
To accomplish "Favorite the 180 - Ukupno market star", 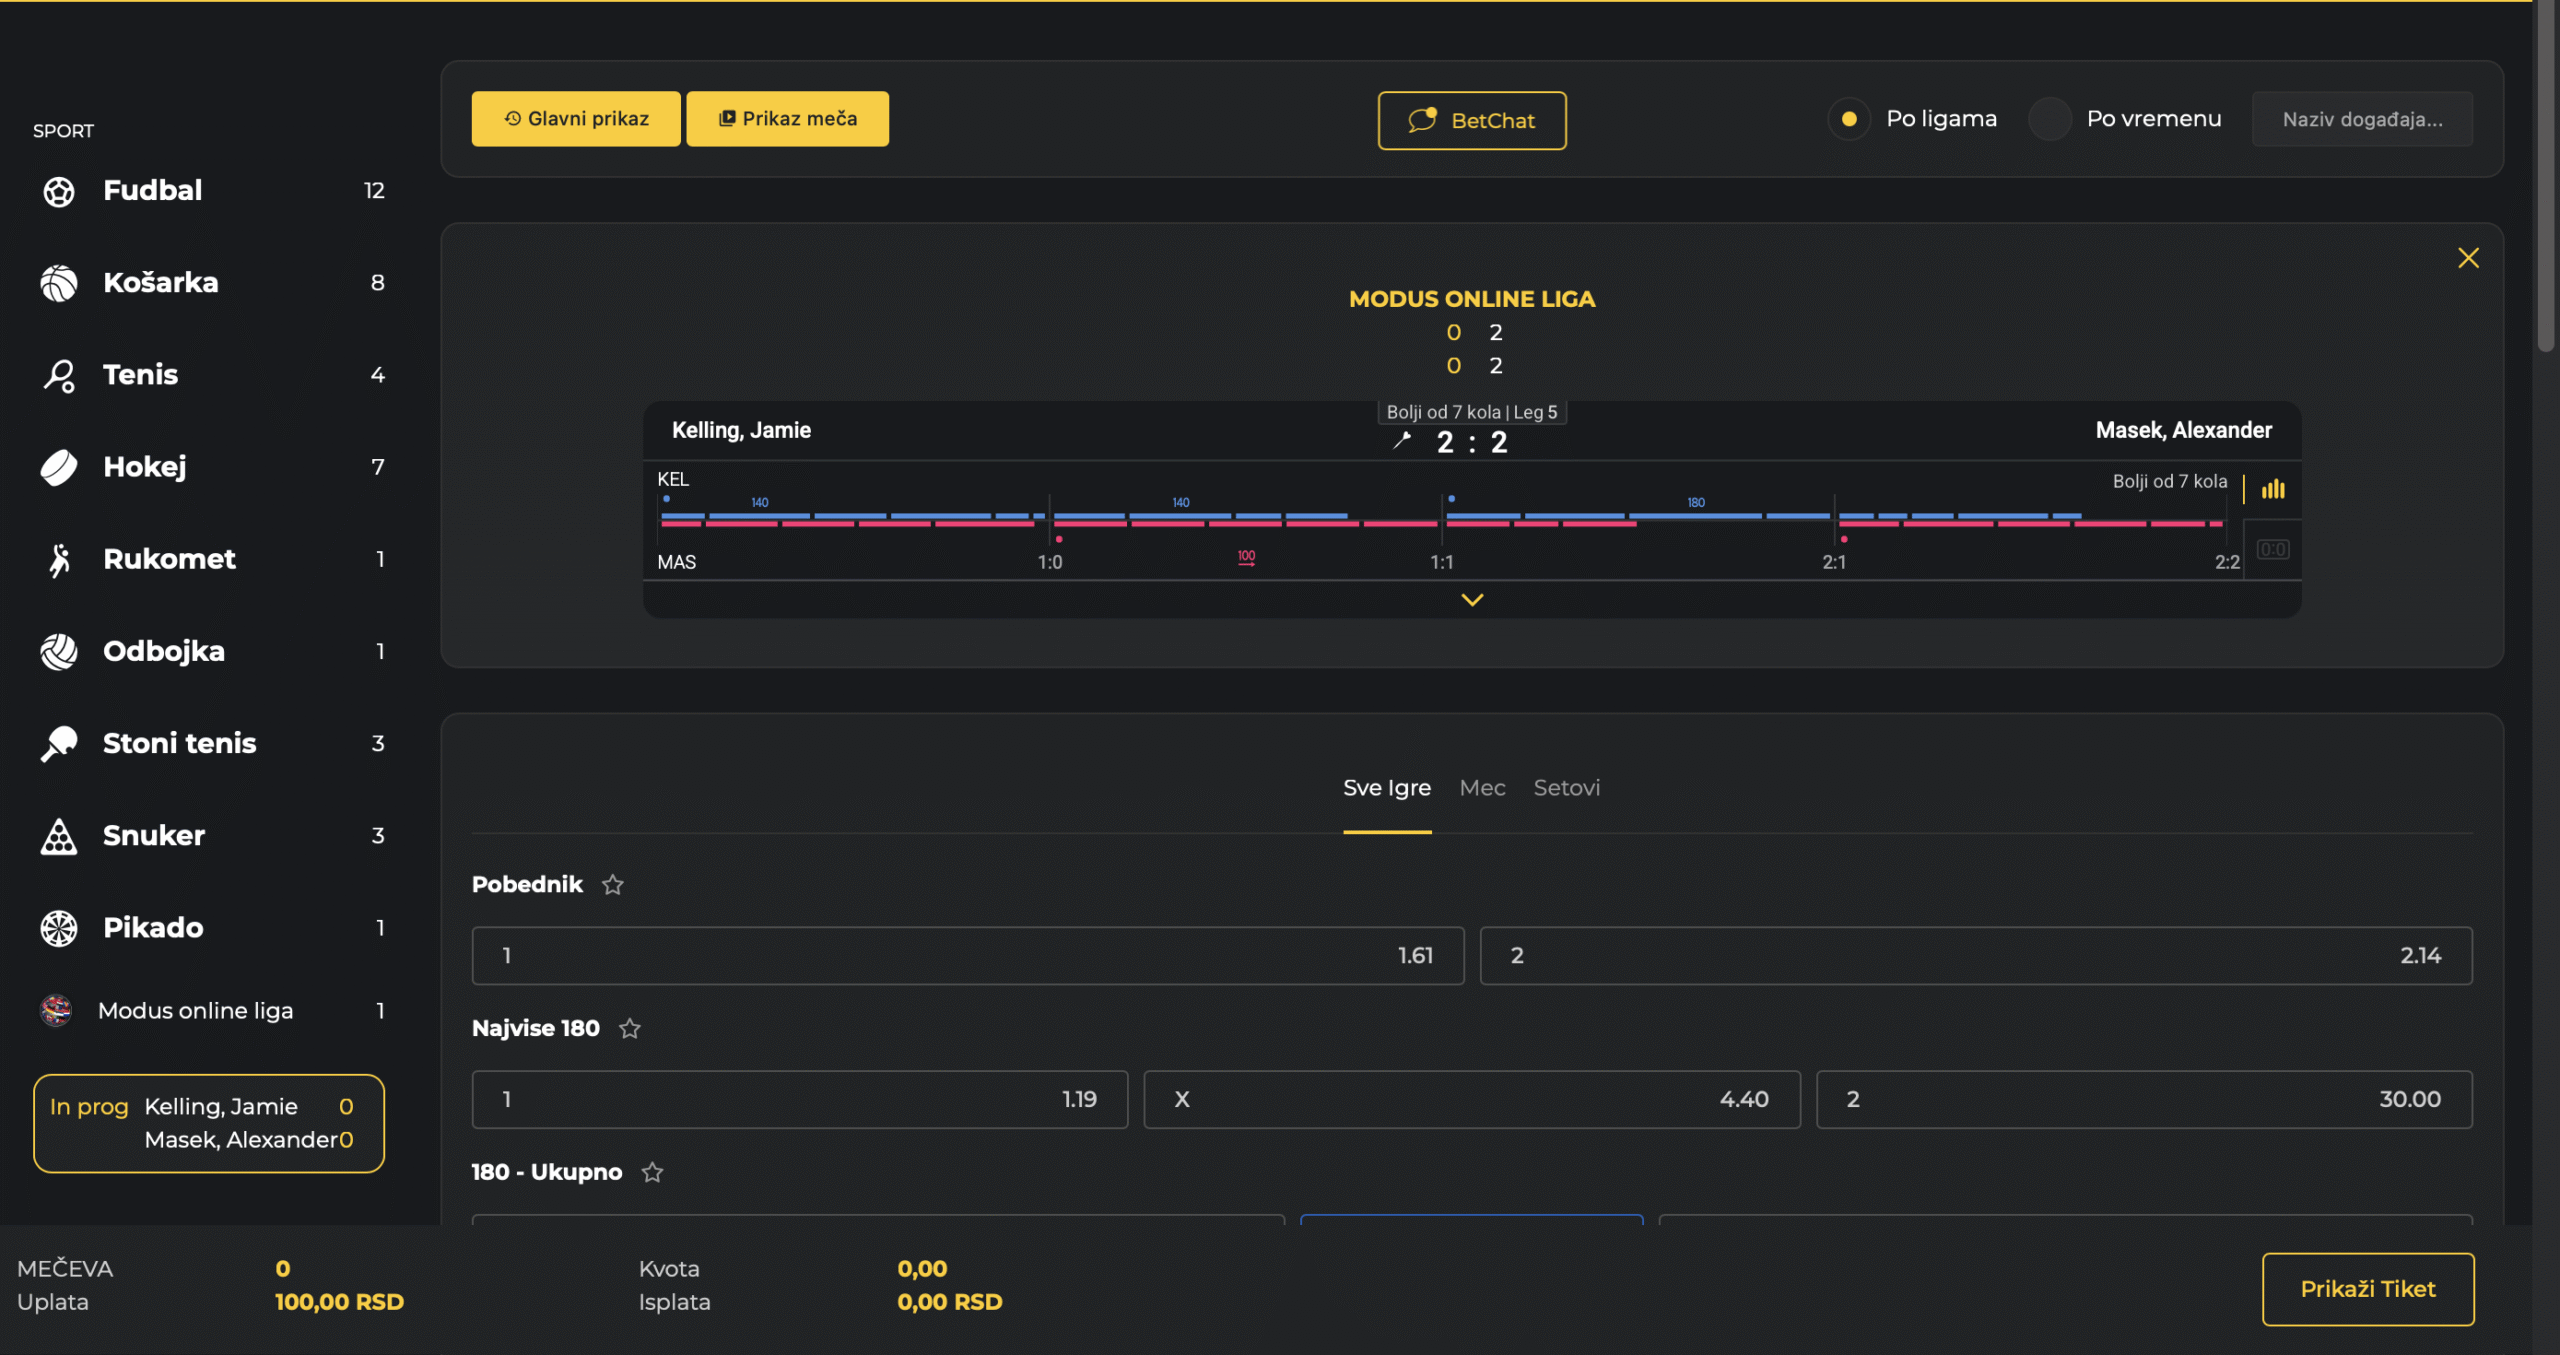I will (x=652, y=1173).
